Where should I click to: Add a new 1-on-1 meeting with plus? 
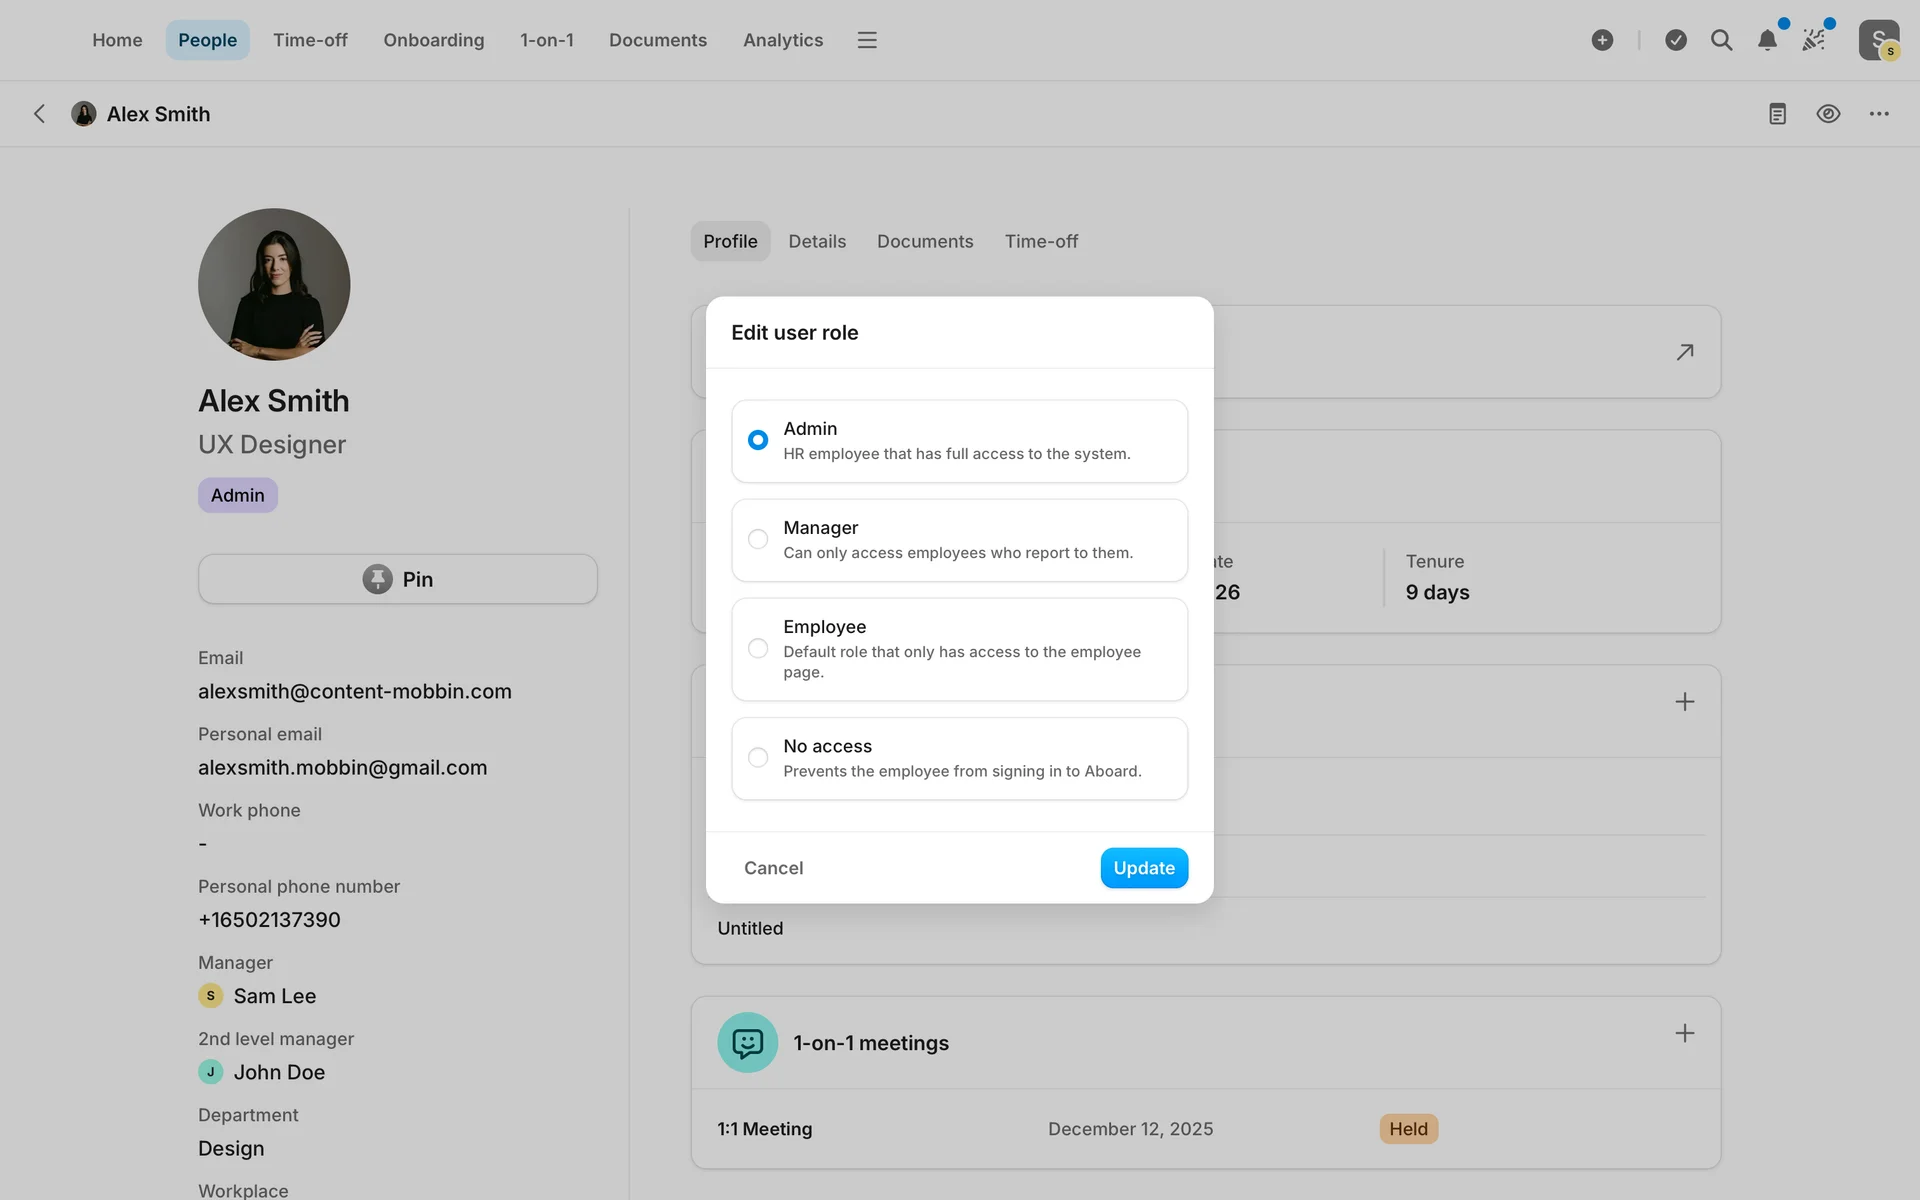(1685, 1033)
